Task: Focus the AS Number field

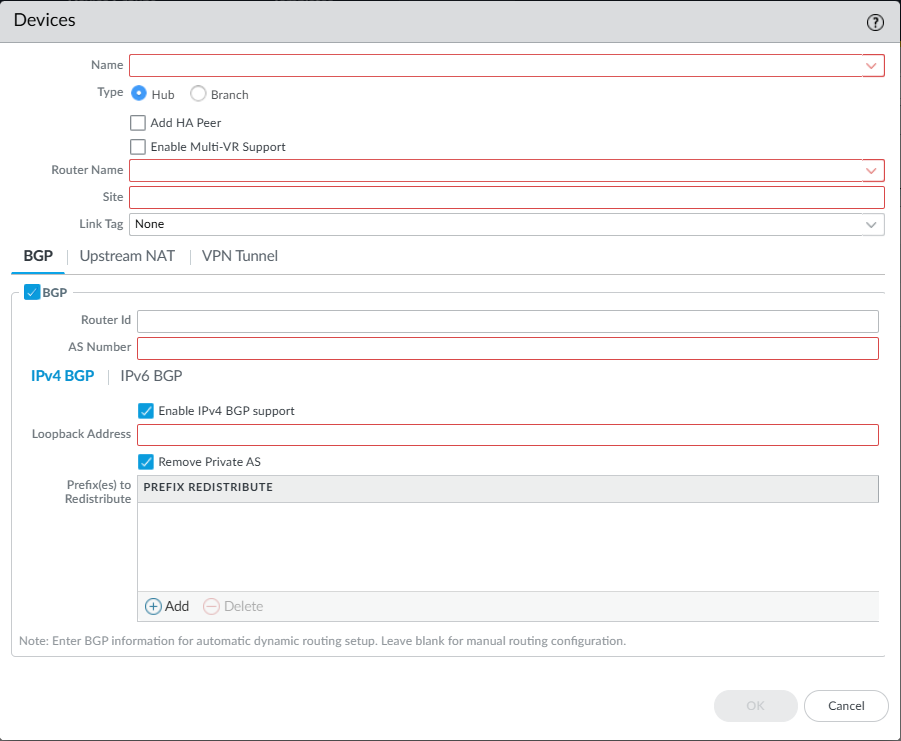Action: click(x=507, y=348)
